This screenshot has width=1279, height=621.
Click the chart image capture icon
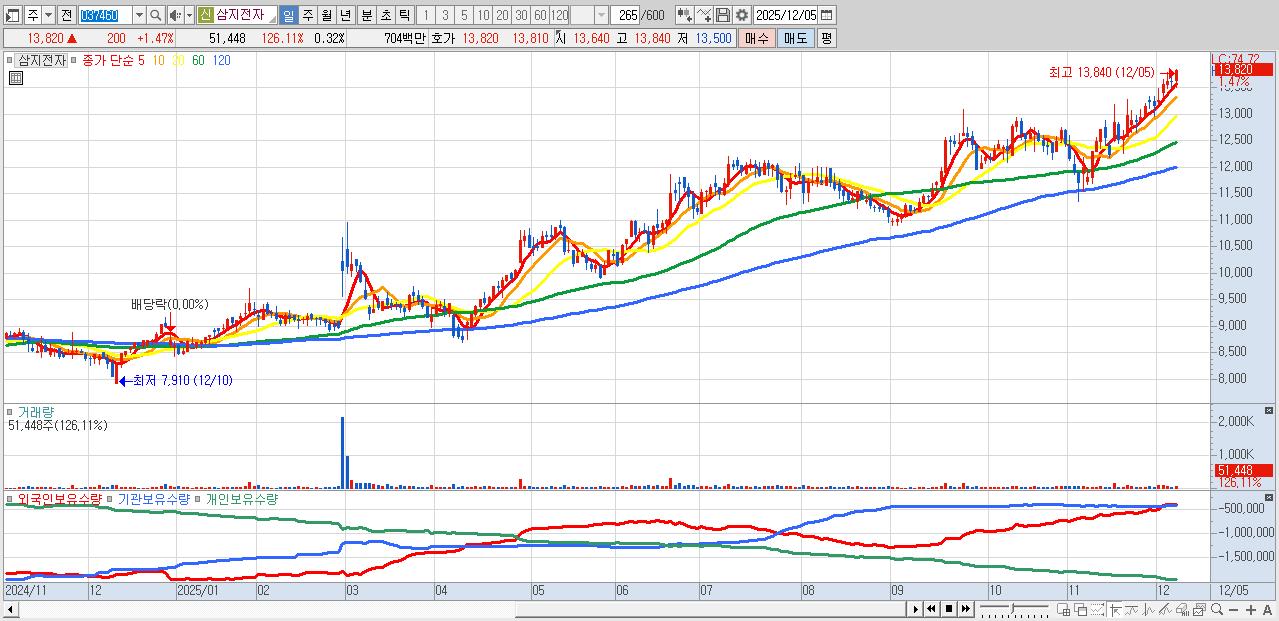click(1200, 610)
